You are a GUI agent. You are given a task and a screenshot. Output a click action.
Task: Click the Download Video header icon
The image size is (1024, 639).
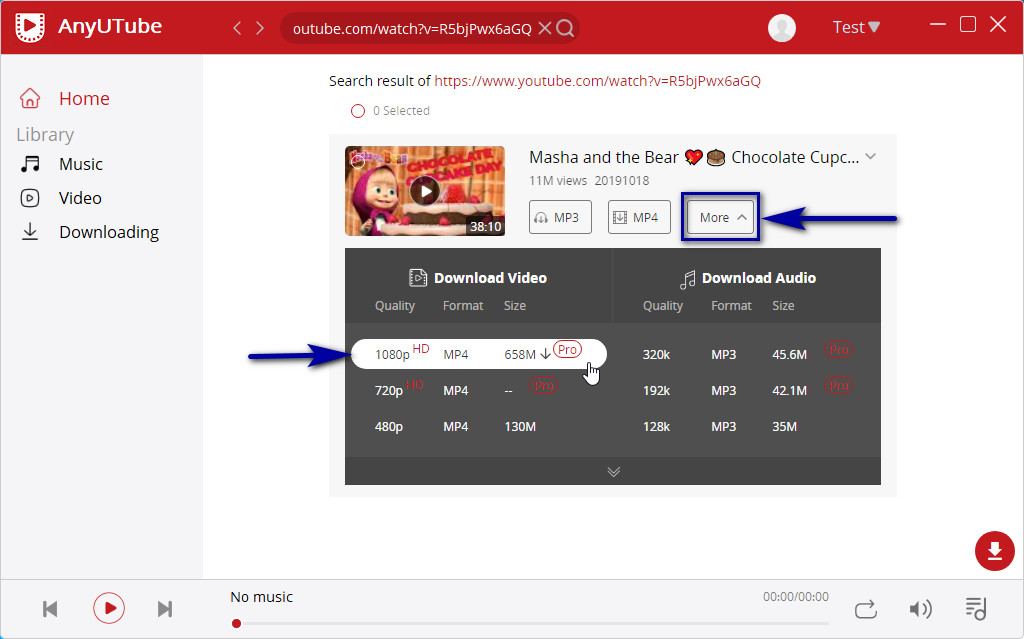tap(418, 278)
